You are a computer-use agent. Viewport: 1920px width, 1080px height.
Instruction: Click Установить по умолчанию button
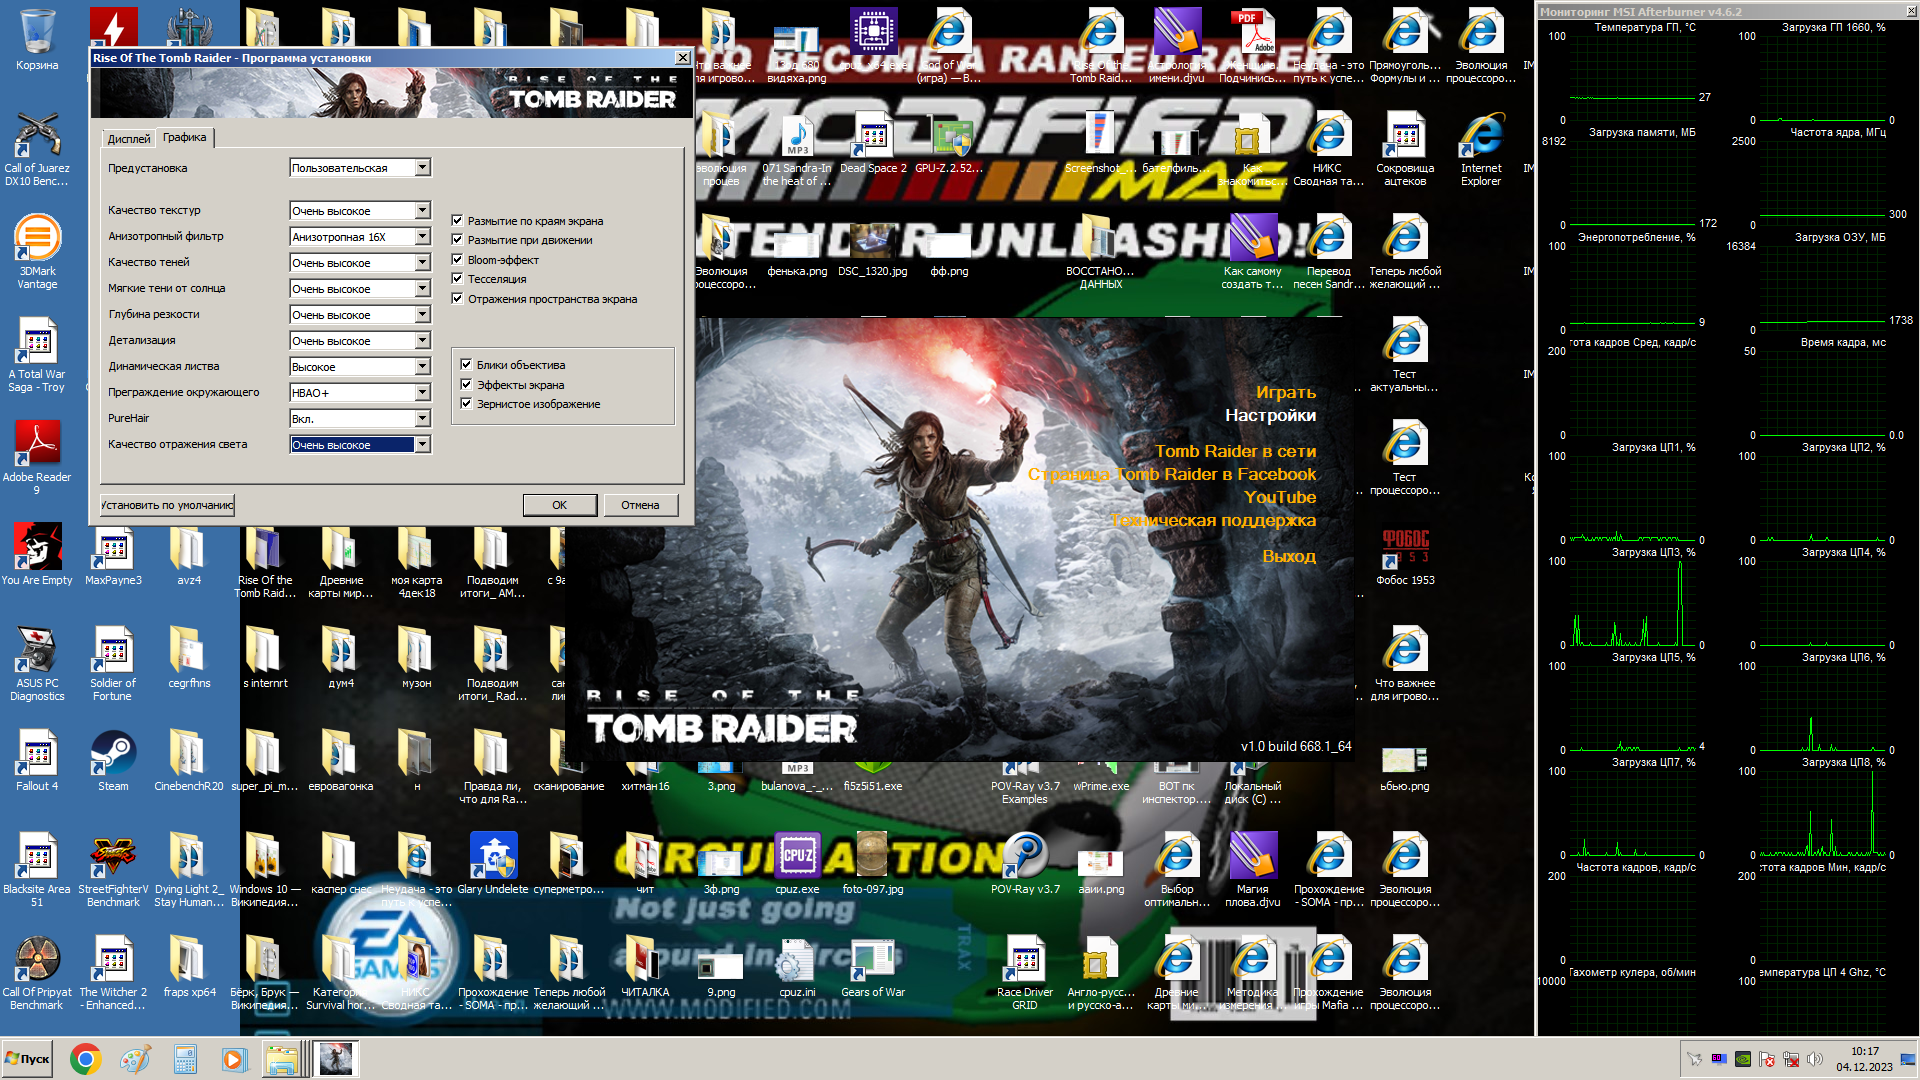167,505
